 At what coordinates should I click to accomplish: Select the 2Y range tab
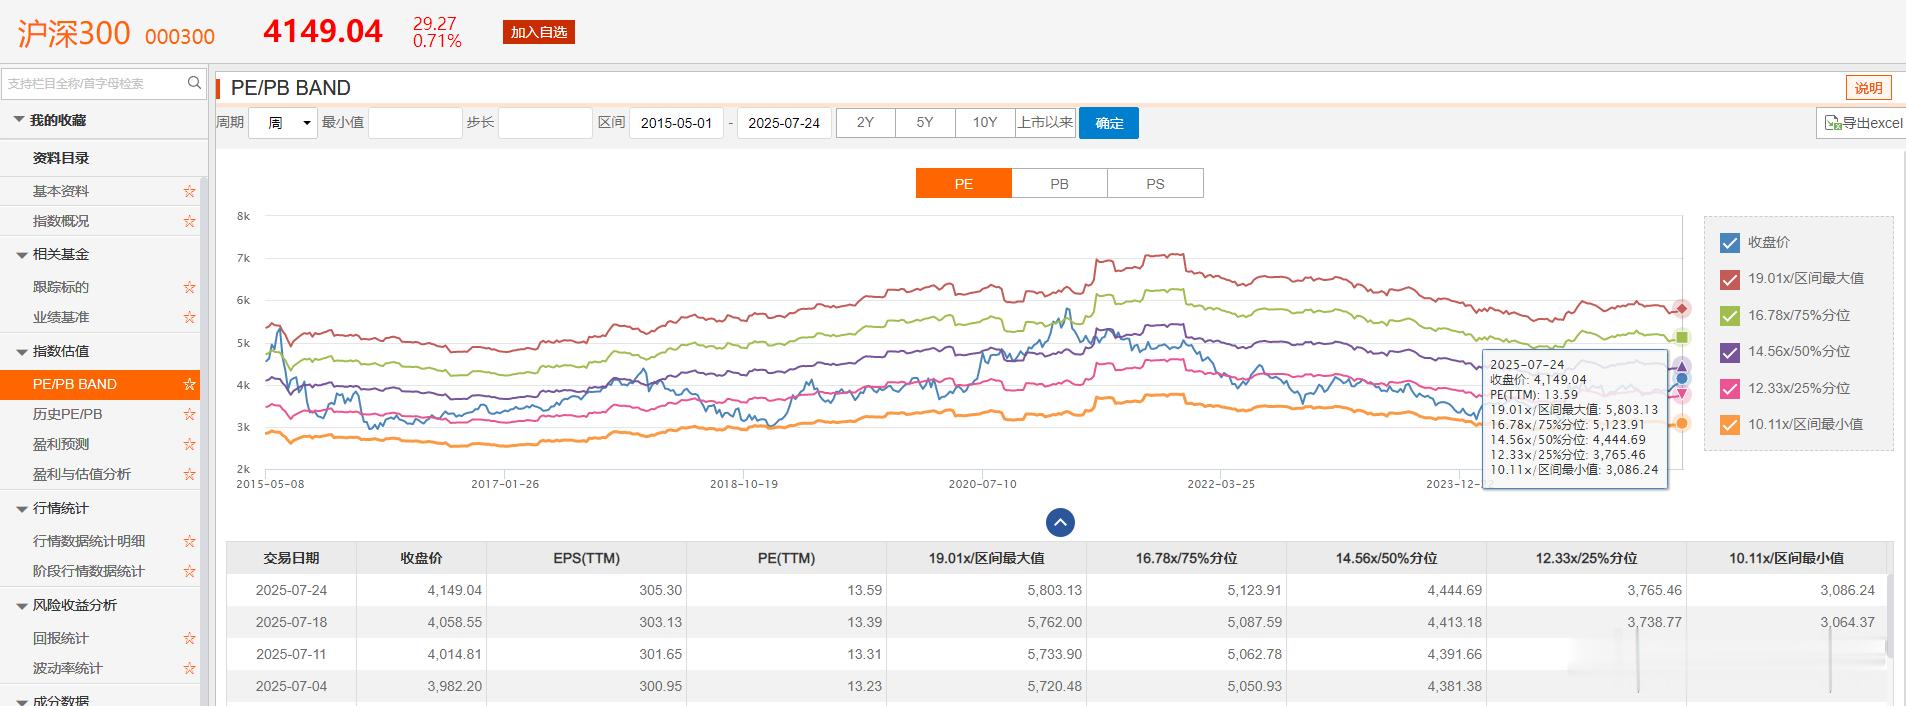point(866,122)
